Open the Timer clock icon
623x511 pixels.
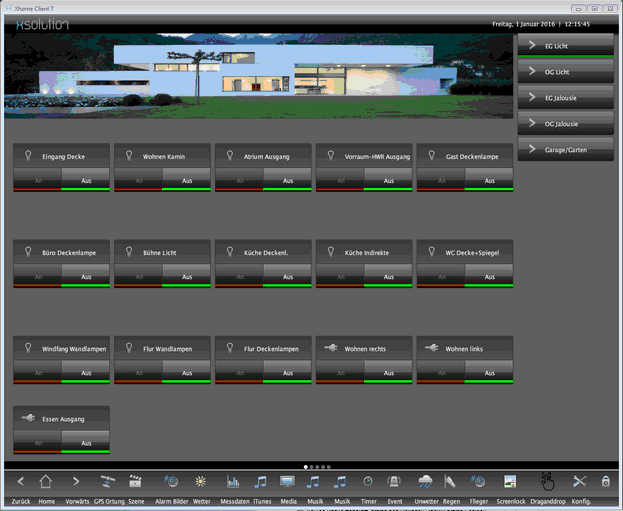pyautogui.click(x=368, y=482)
